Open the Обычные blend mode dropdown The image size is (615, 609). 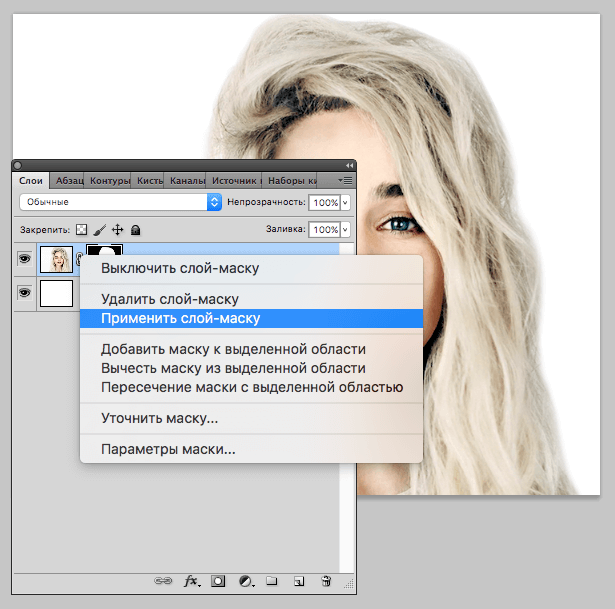click(121, 202)
